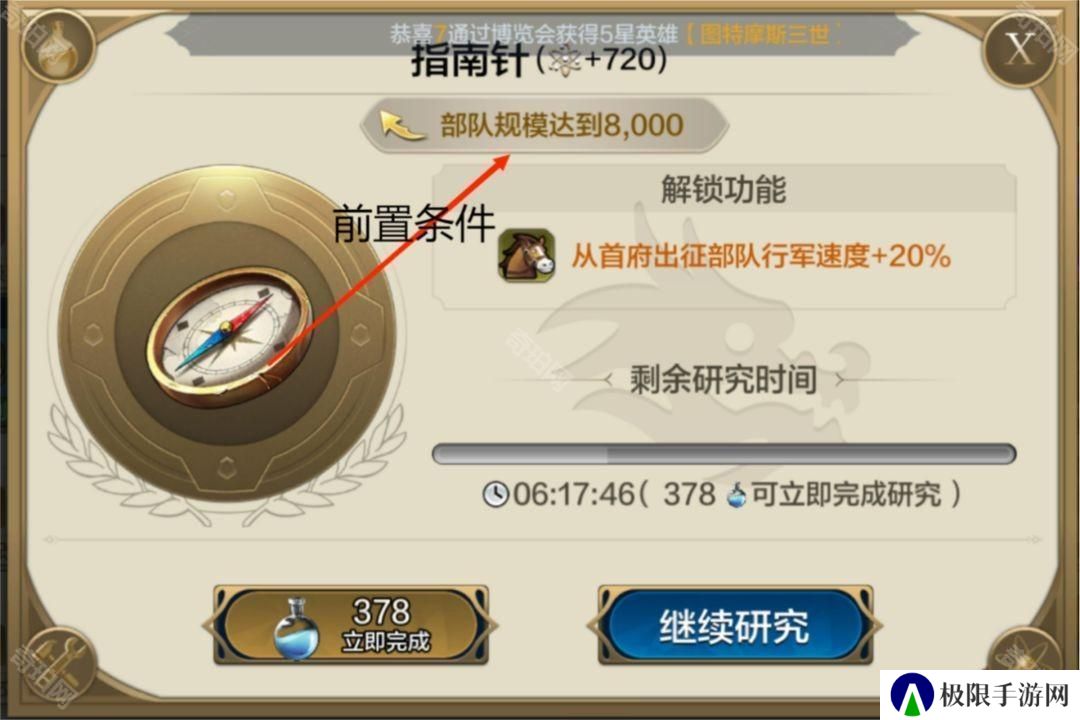Image resolution: width=1080 pixels, height=720 pixels.
Task: Click the clock icon before 06:17:46
Action: click(495, 494)
